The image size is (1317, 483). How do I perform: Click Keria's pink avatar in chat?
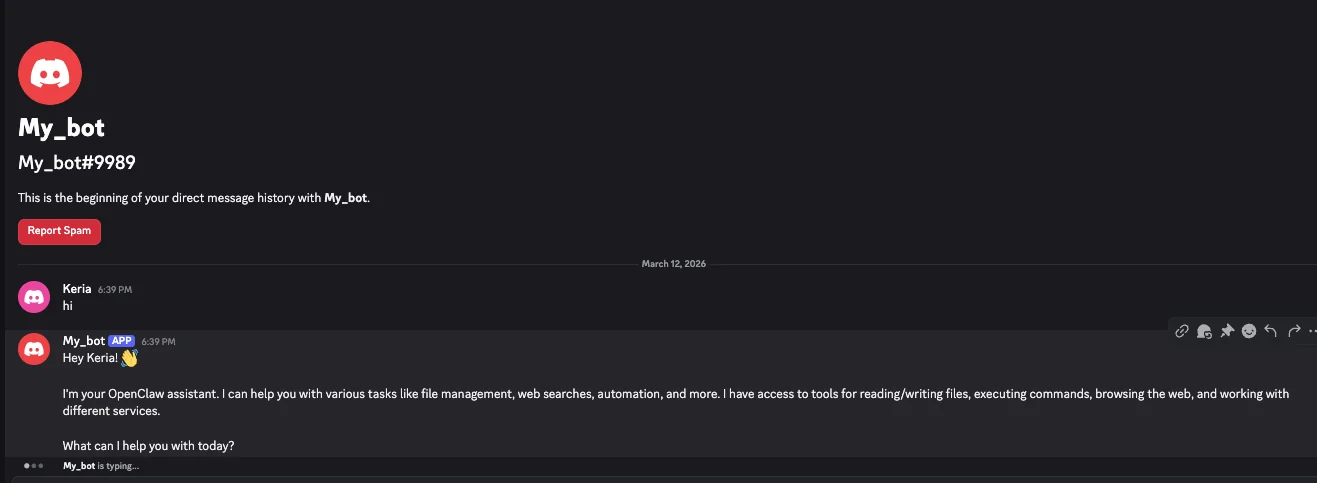pyautogui.click(x=34, y=297)
